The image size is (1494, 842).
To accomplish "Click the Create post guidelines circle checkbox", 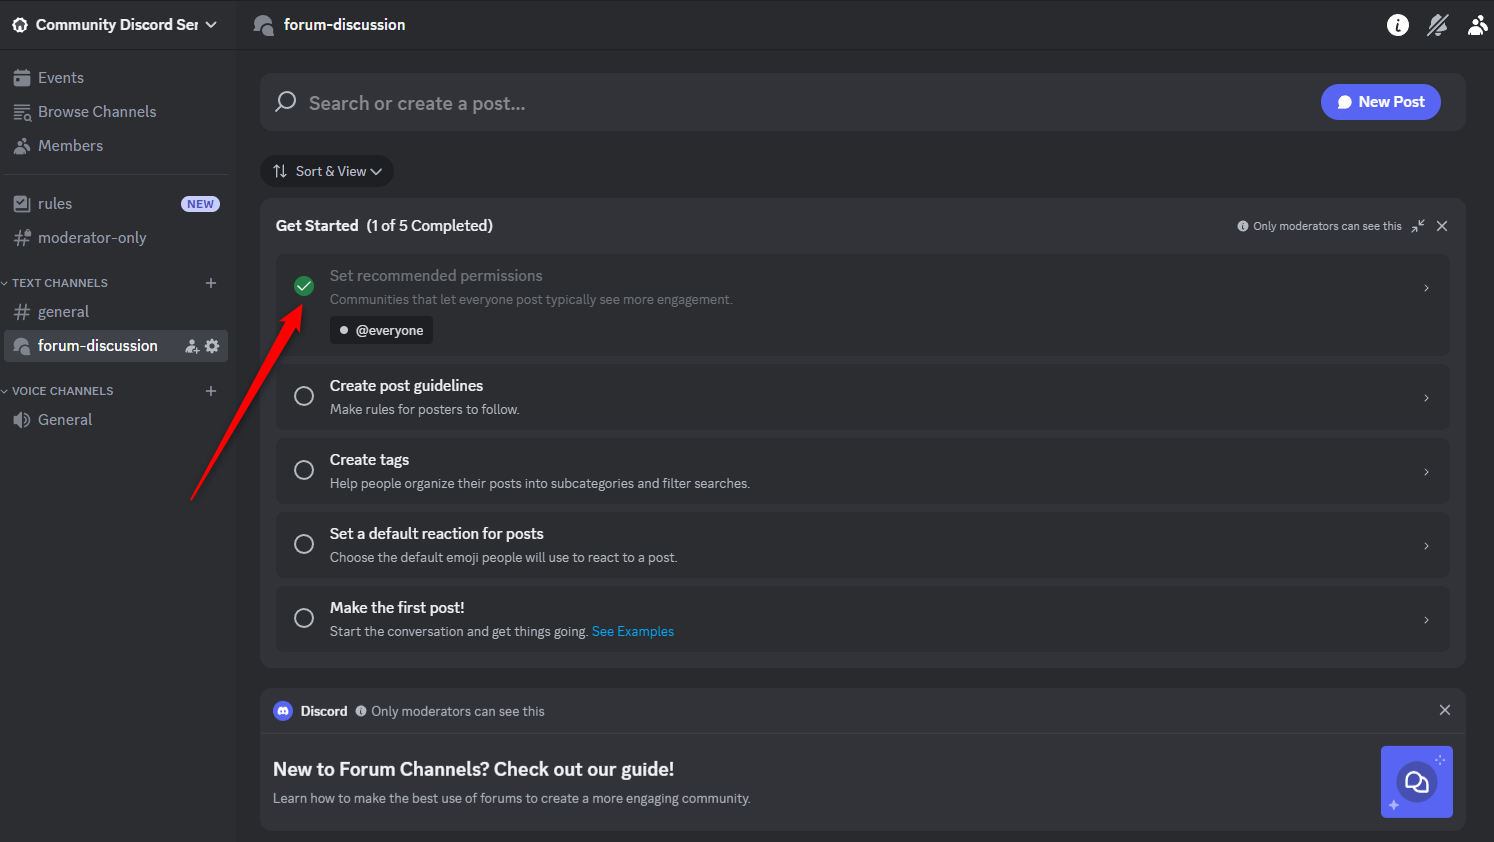I will [x=304, y=396].
